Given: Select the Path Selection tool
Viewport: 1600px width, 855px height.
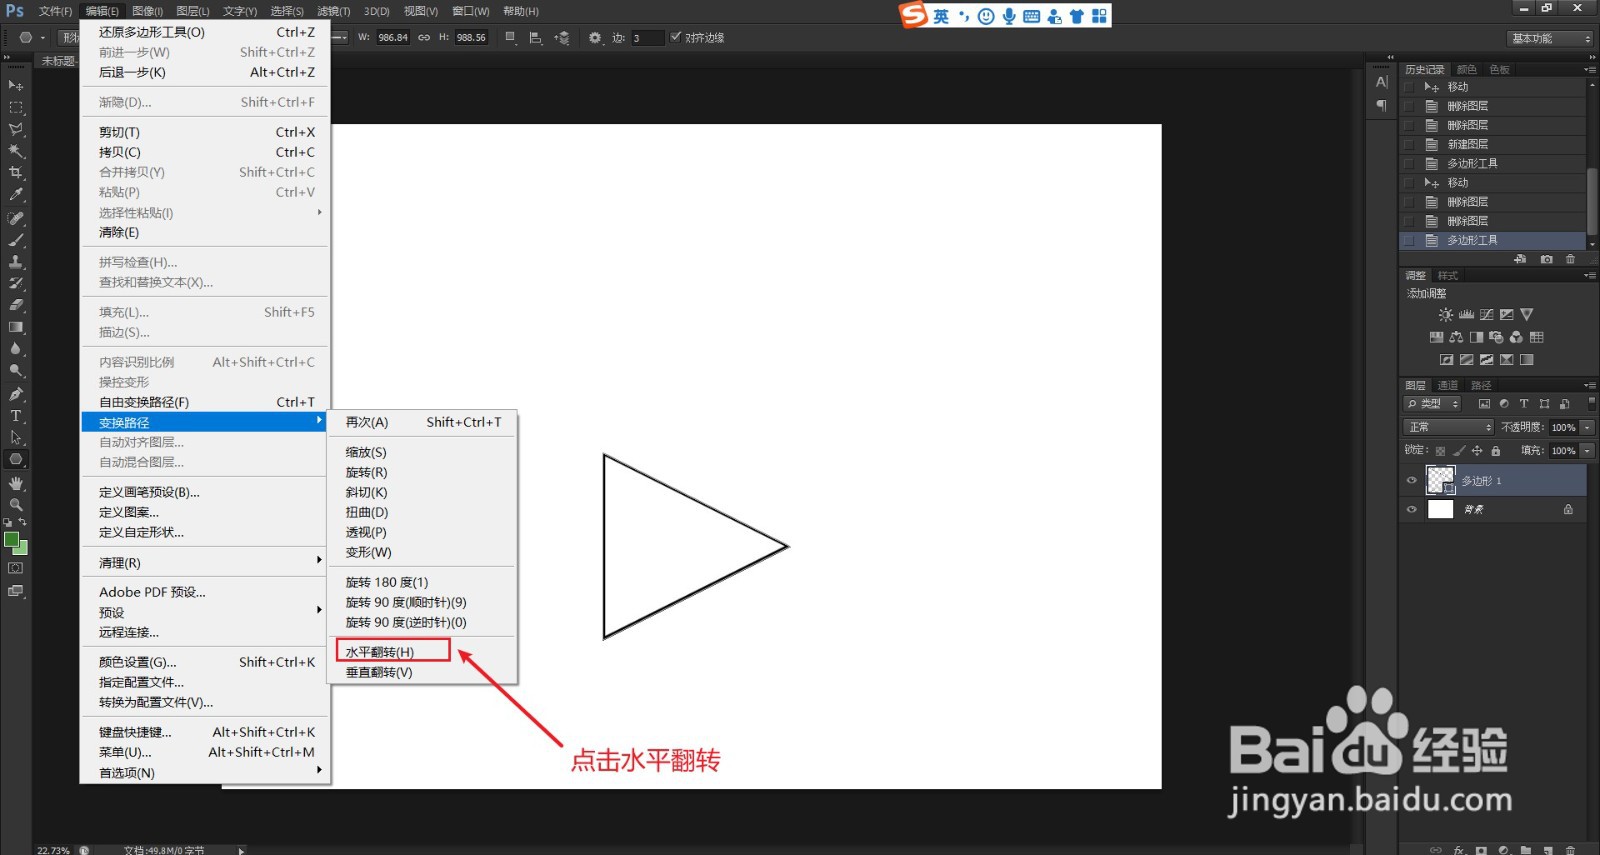Looking at the screenshot, I should click(16, 438).
